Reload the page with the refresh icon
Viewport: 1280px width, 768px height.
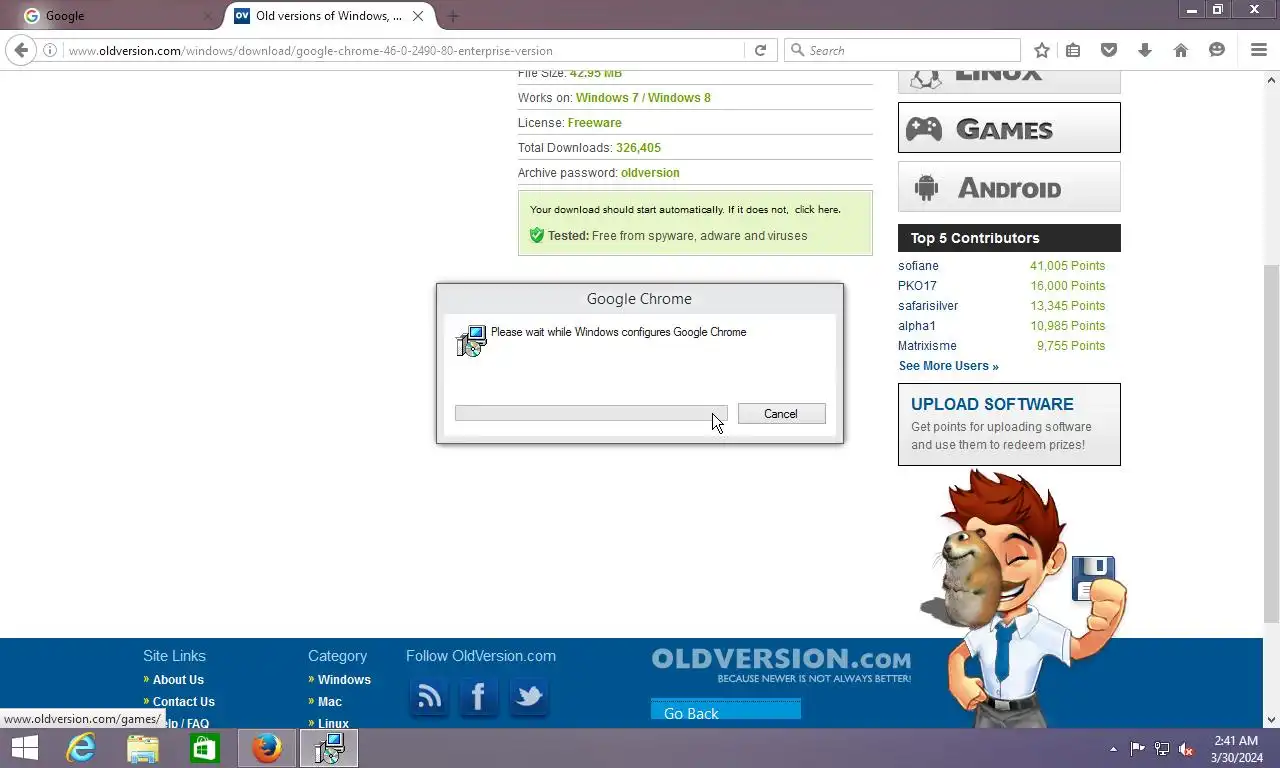tap(760, 50)
